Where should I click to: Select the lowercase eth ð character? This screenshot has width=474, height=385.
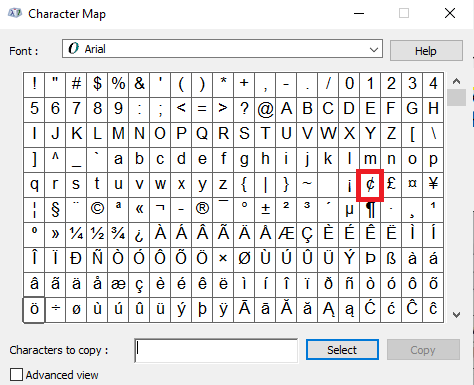(328, 285)
